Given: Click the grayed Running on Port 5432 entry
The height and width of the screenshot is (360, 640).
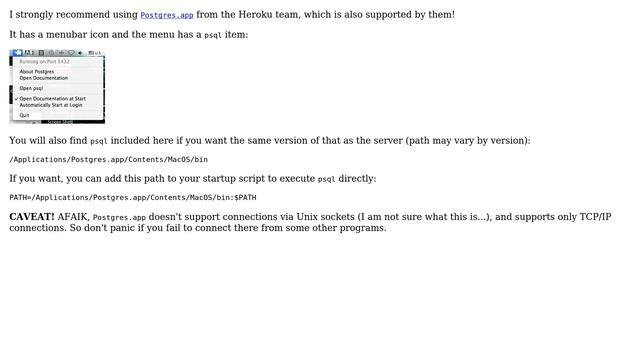Looking at the screenshot, I should pos(44,62).
